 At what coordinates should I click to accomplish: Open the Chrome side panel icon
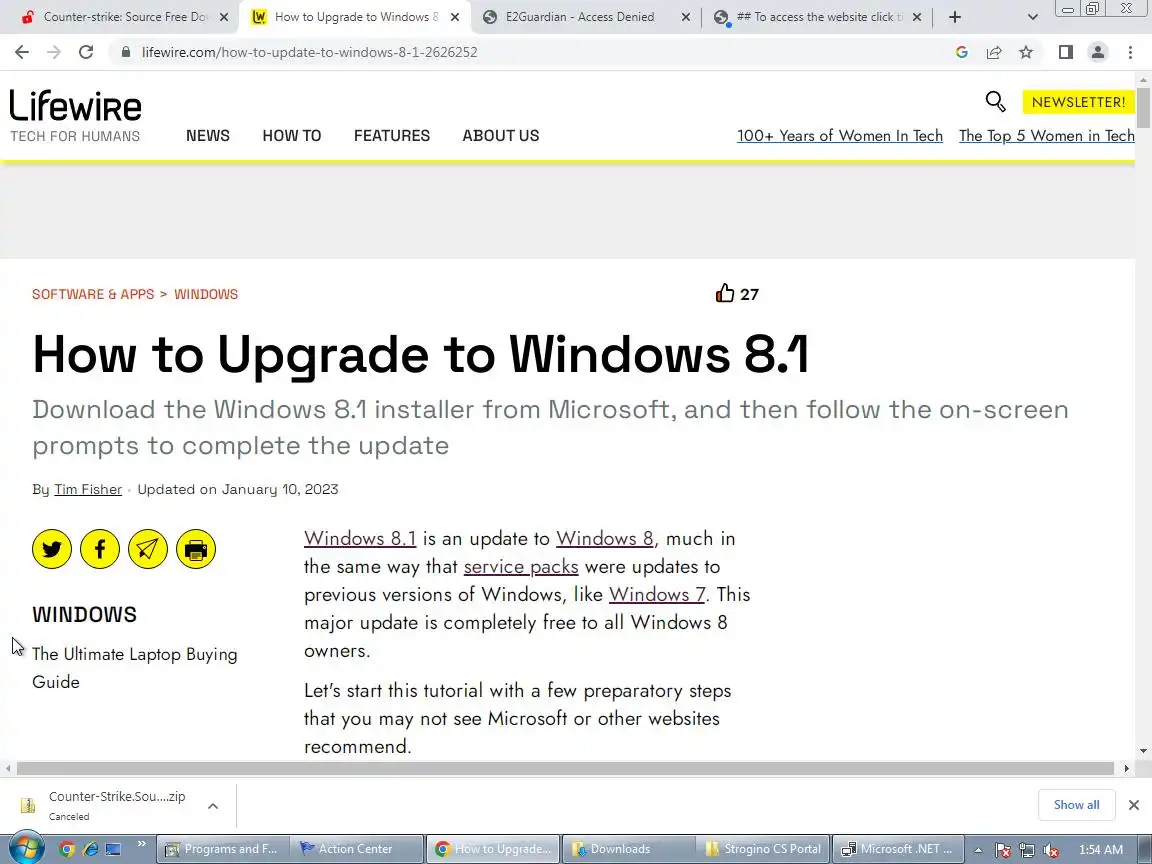coord(1065,52)
